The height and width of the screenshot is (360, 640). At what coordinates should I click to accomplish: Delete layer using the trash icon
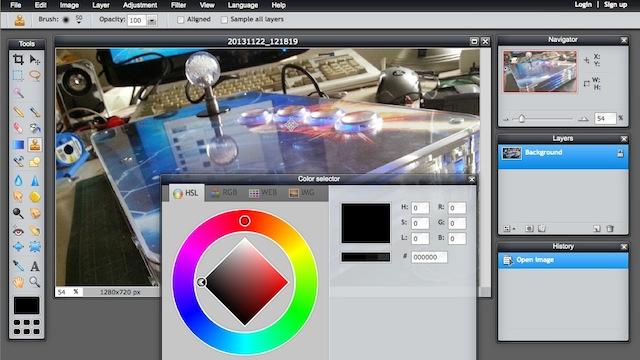tap(610, 229)
